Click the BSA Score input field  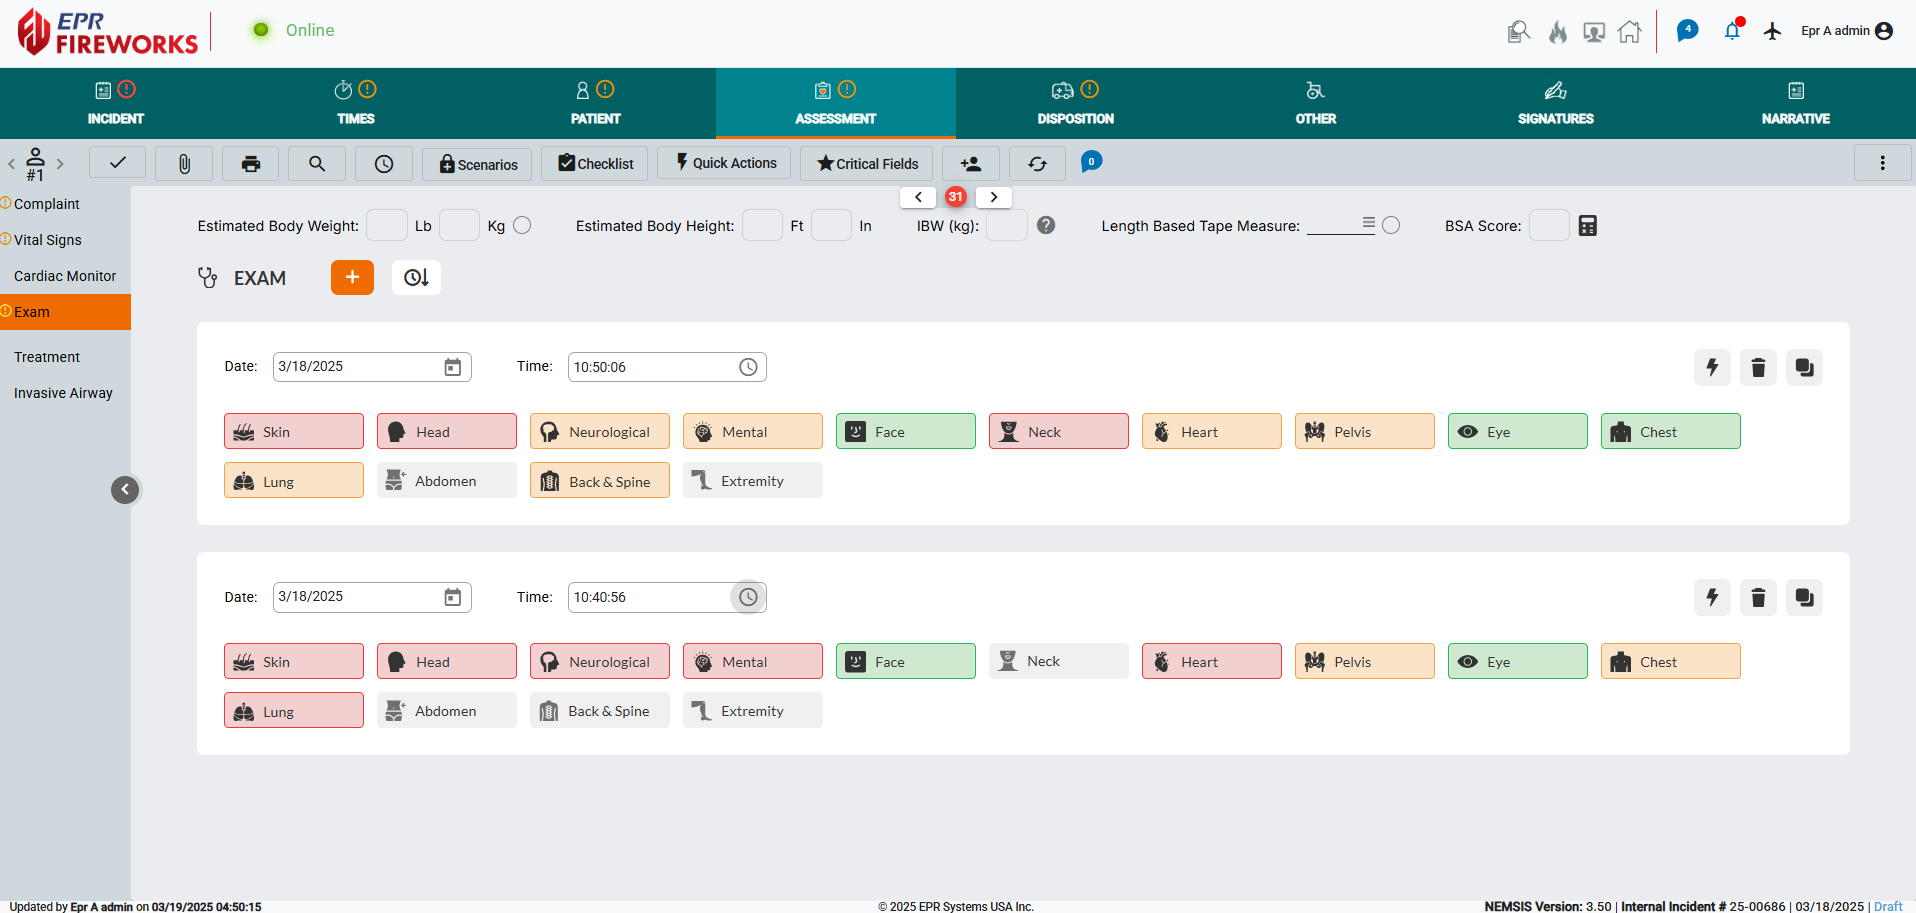tap(1549, 225)
